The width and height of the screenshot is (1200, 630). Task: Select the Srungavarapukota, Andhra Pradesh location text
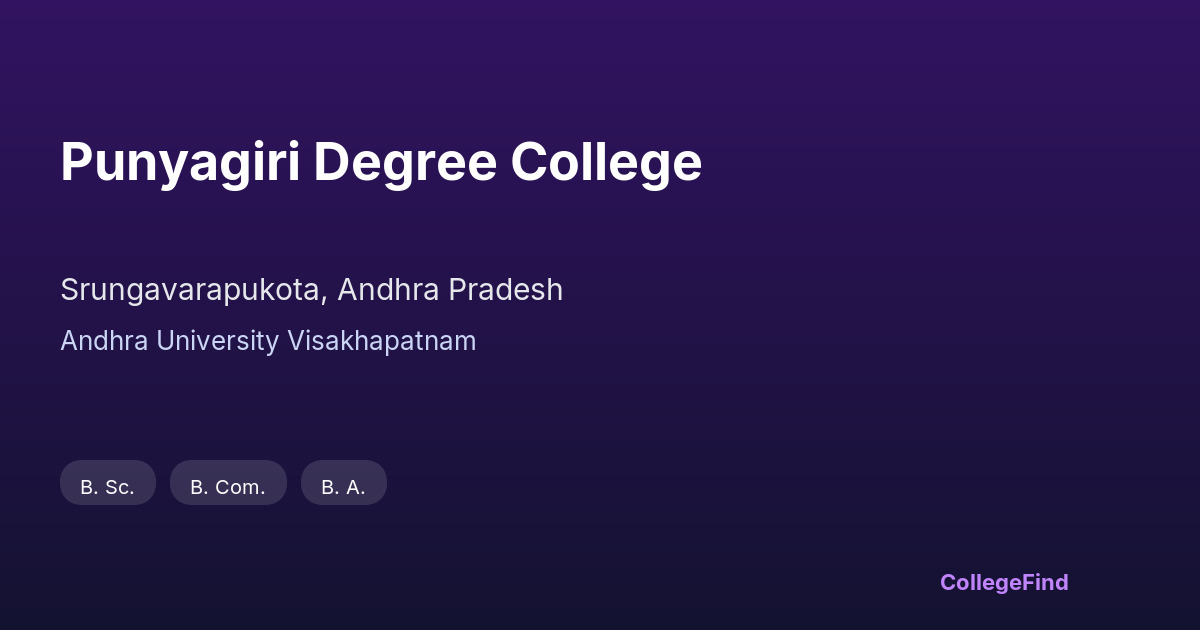[311, 290]
